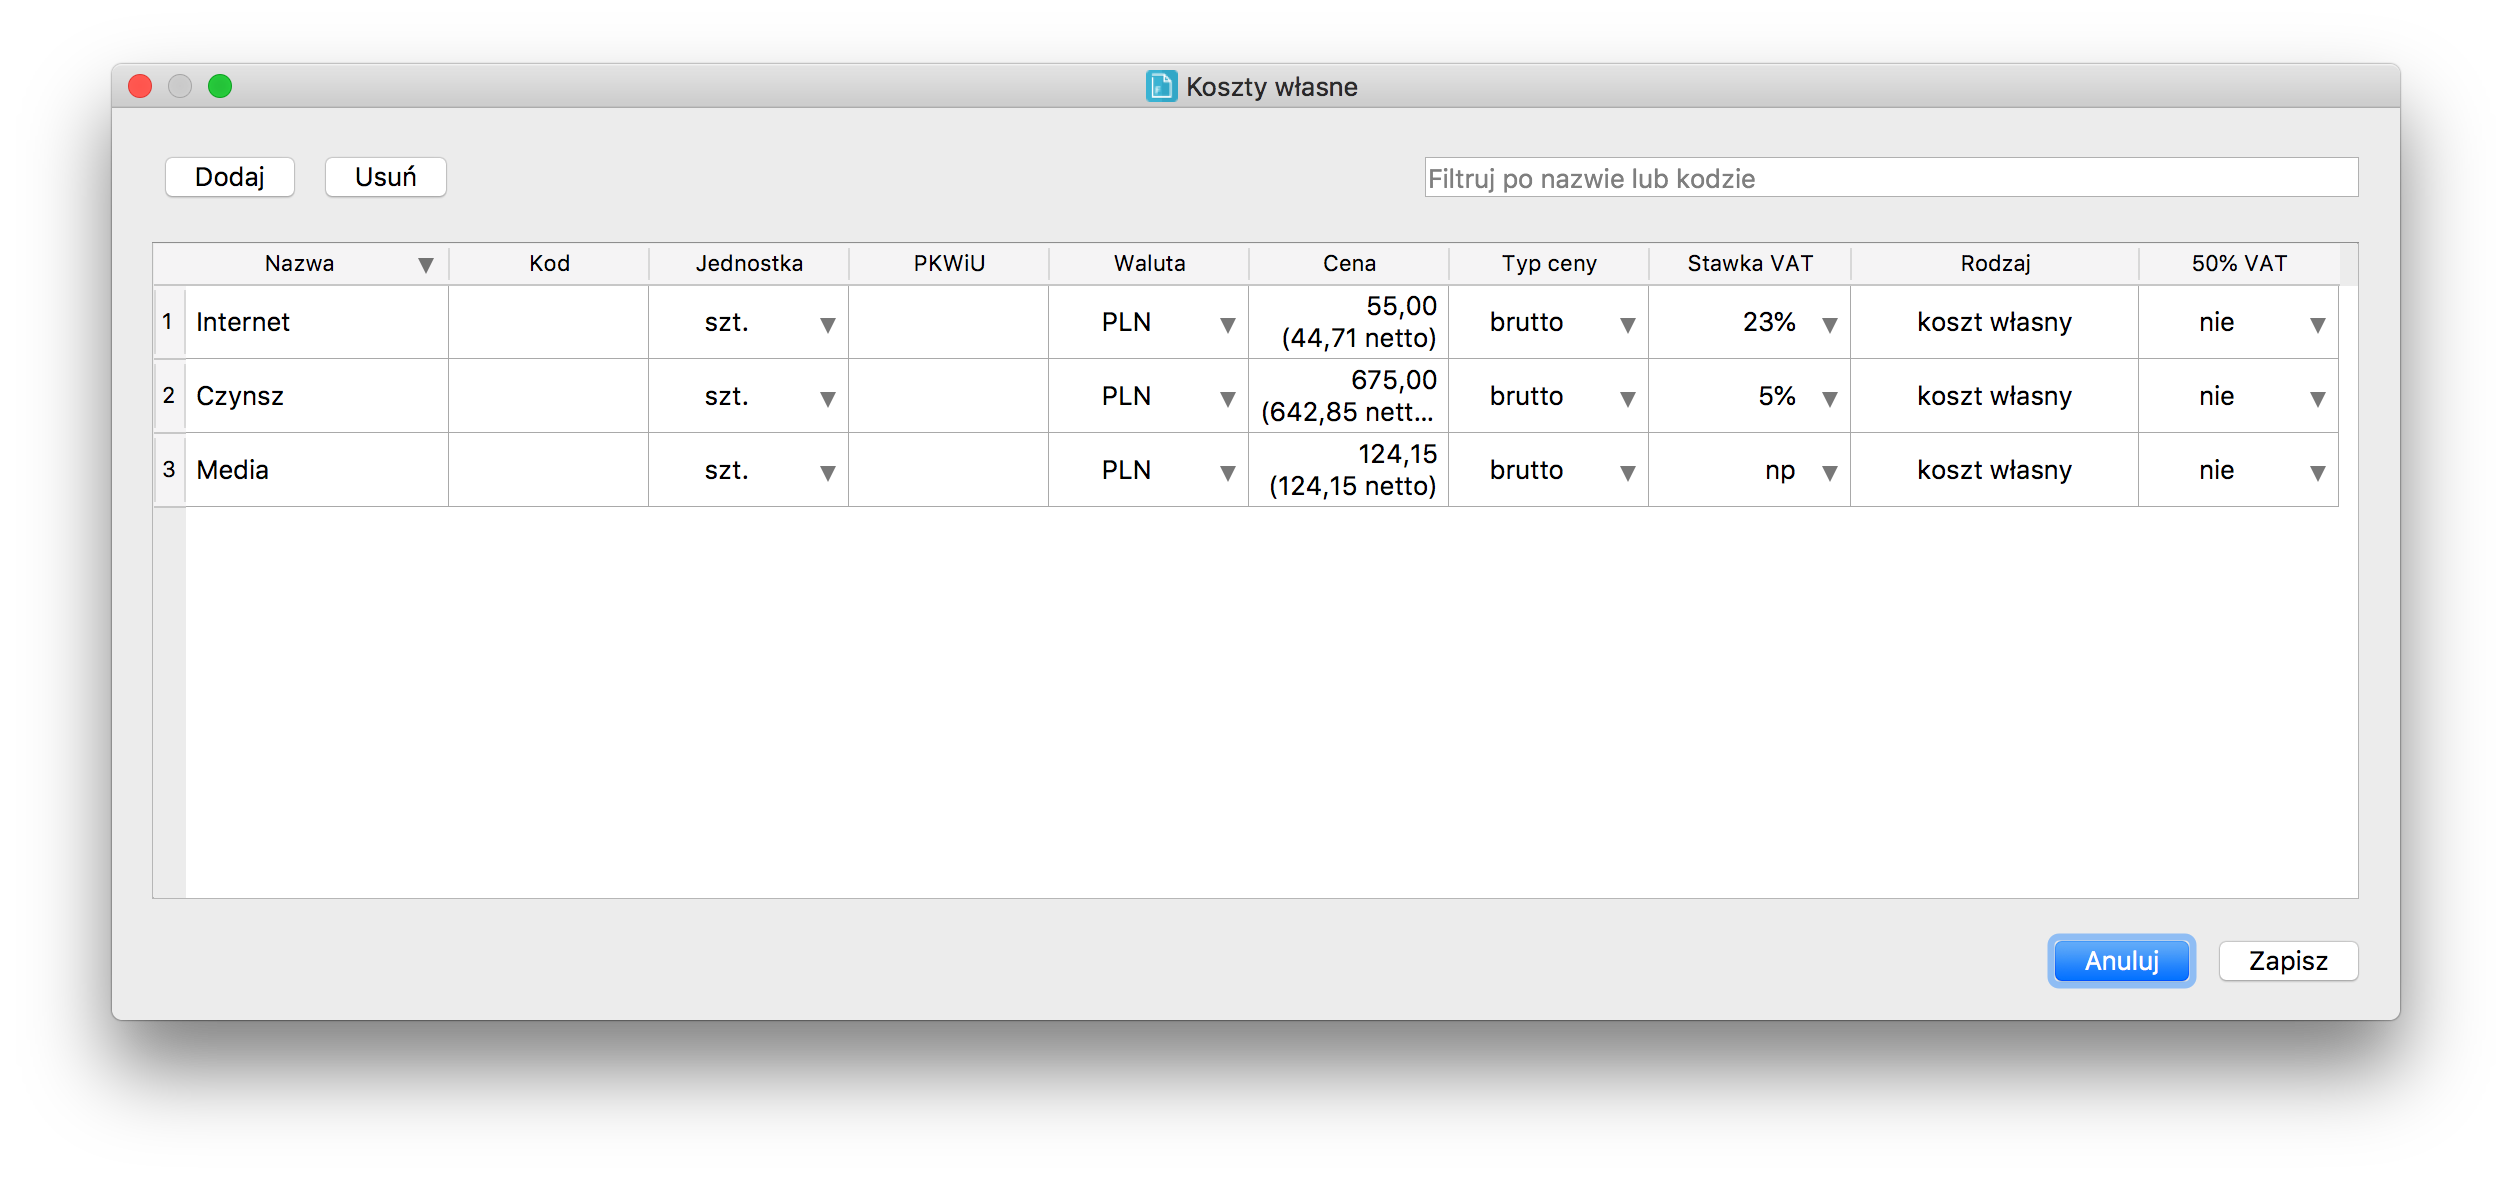
Task: Open the 50% VAT dropdown for Czynsz
Action: 2318,399
